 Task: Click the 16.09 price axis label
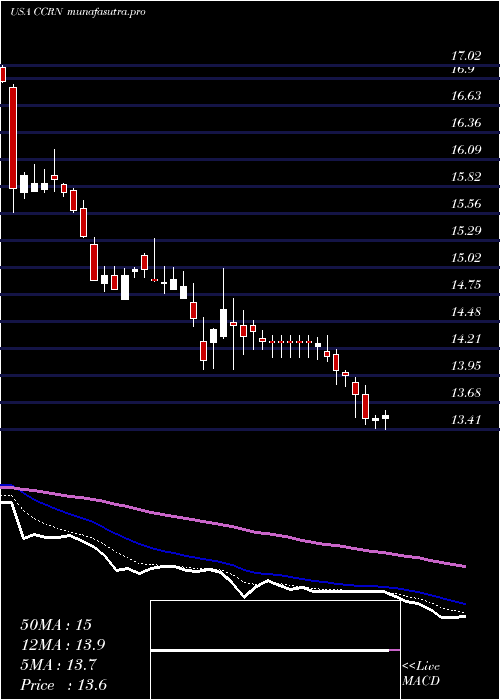(x=466, y=150)
